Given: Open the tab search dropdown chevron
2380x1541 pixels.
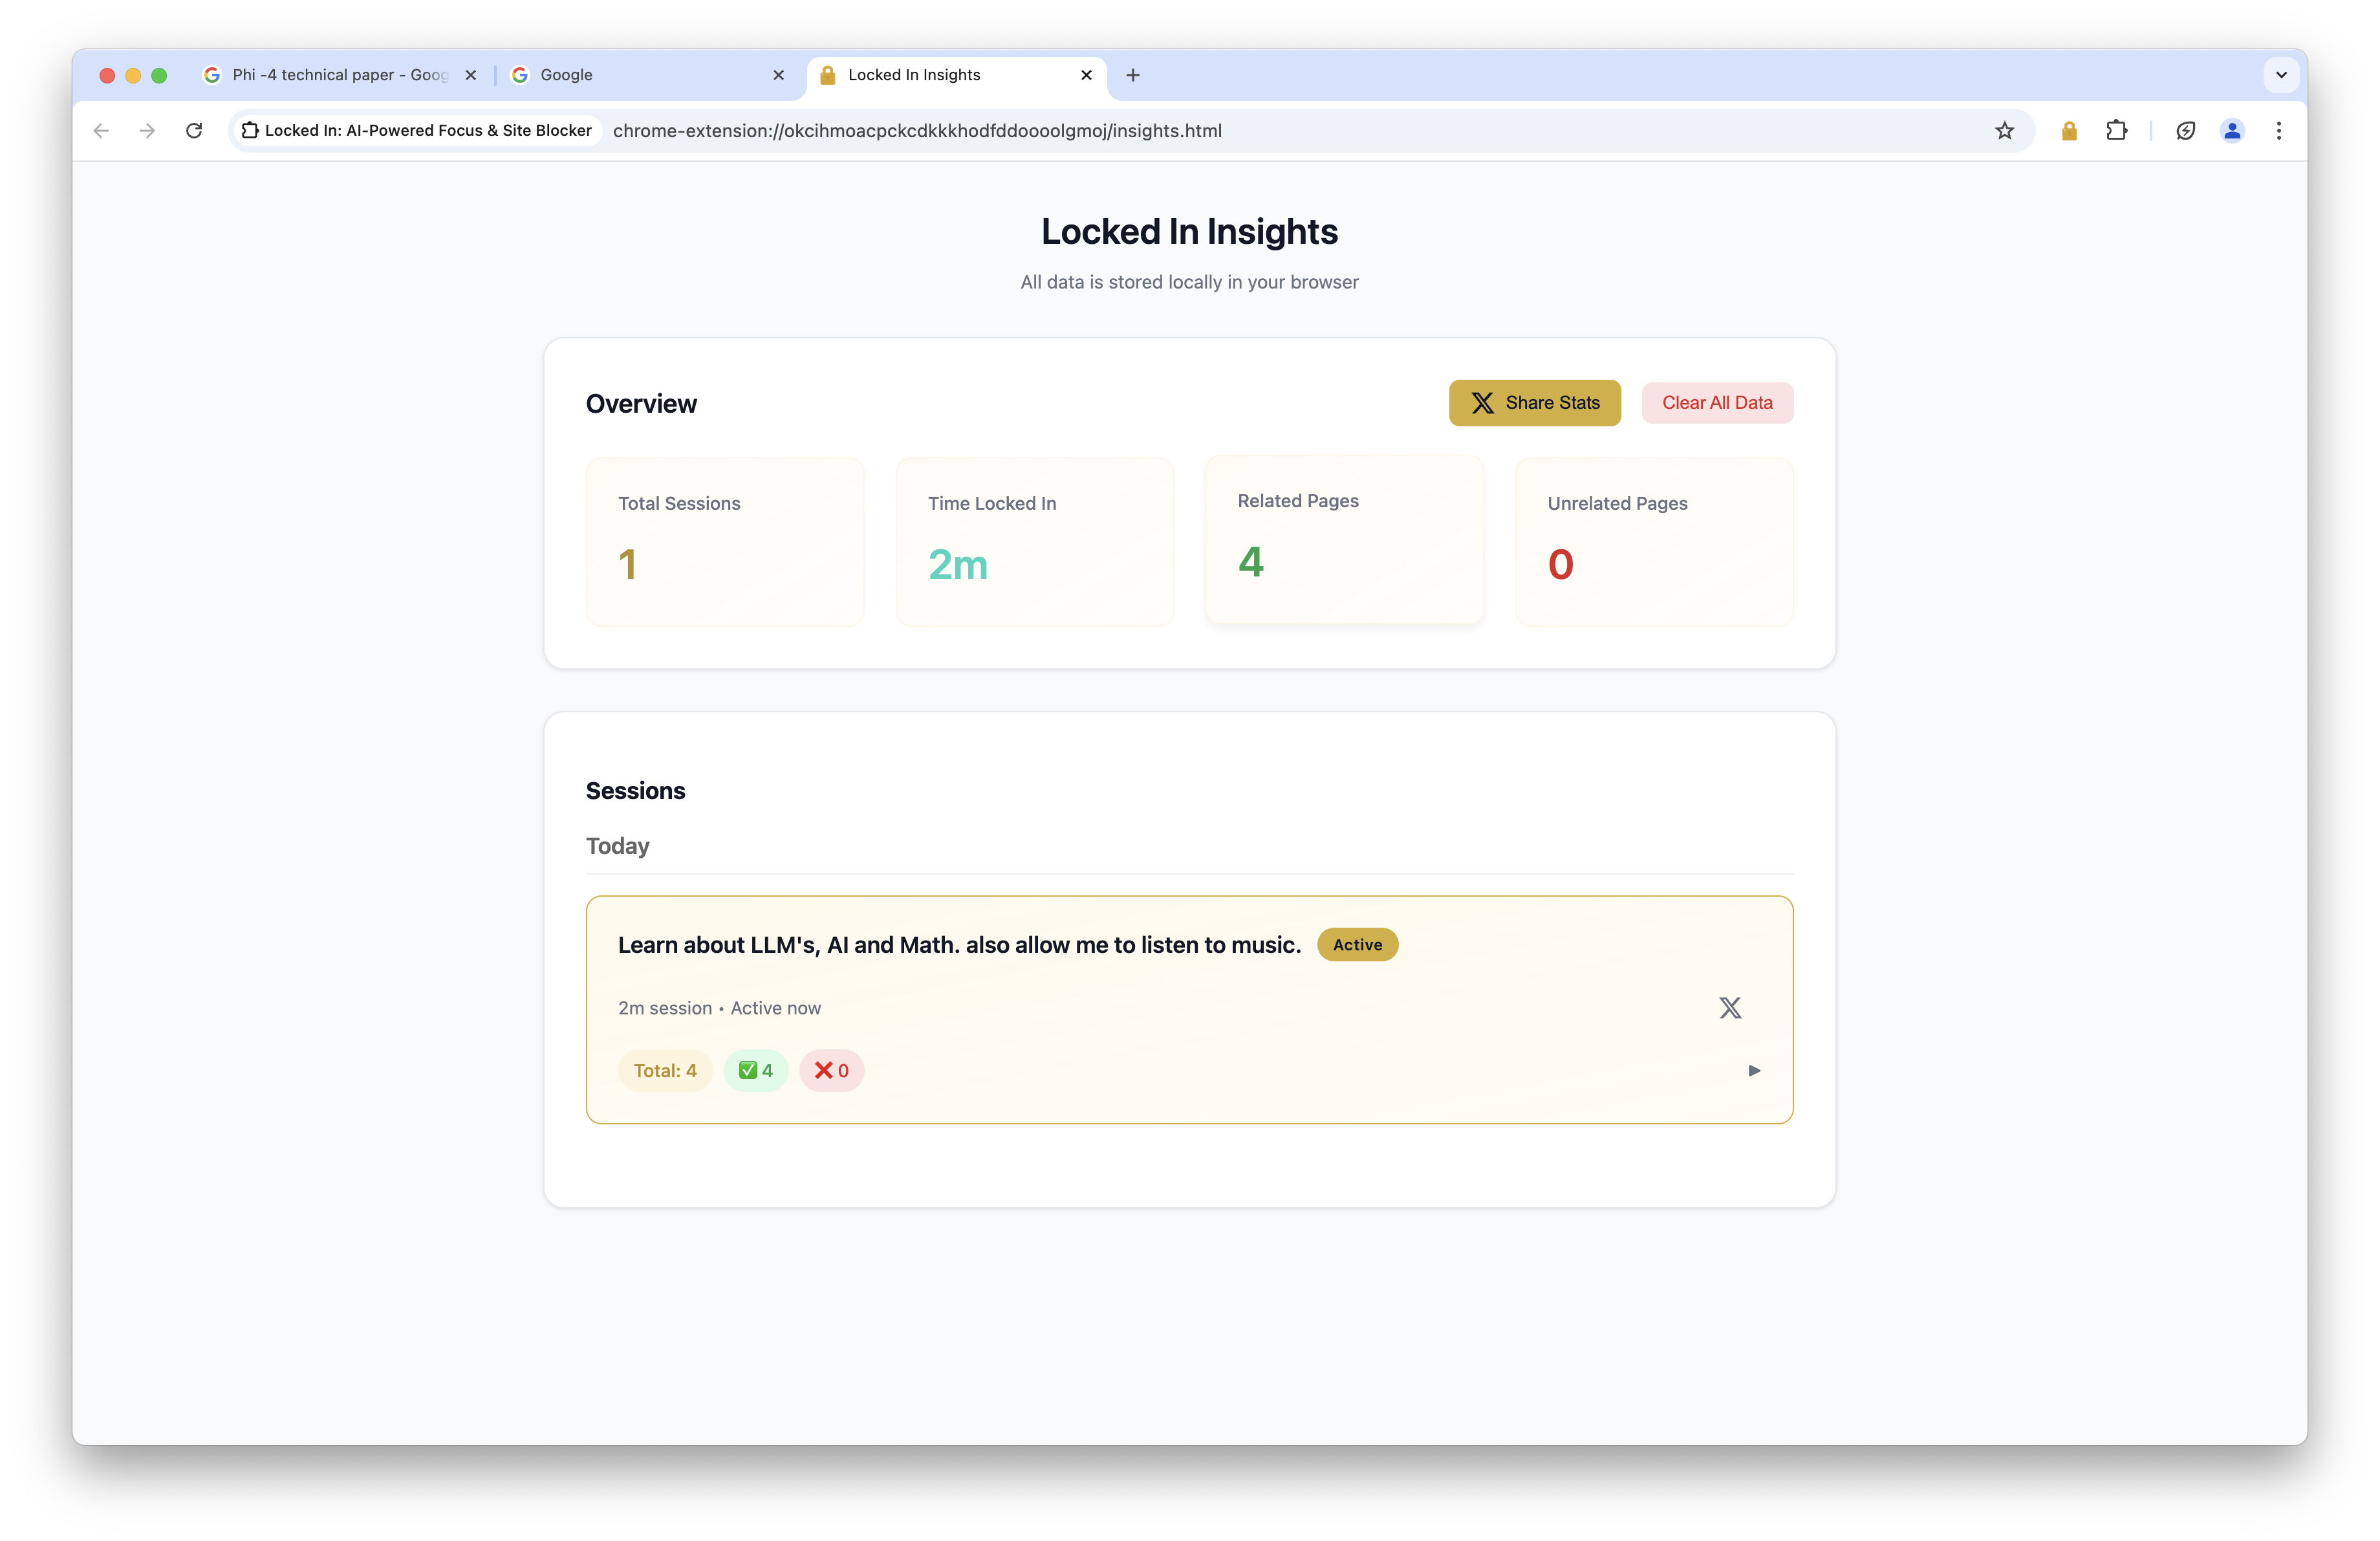Looking at the screenshot, I should [x=2281, y=75].
